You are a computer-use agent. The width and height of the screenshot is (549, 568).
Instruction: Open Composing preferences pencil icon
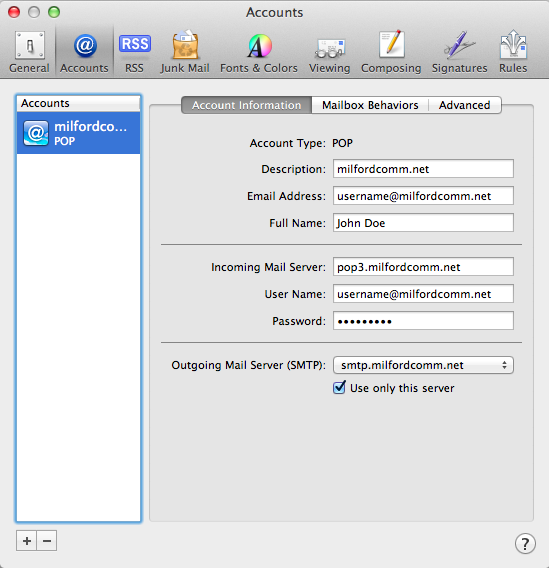point(391,45)
